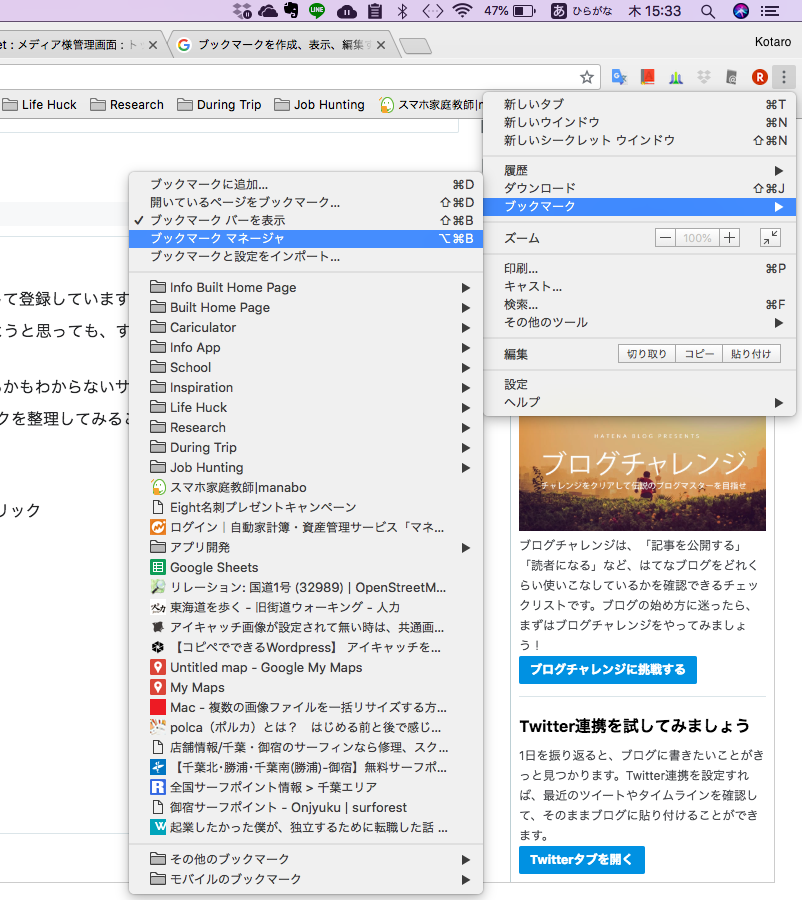Open 全国サーフポイント情報 > 千葉エリア bookmark
This screenshot has width=802, height=900.
click(x=306, y=787)
